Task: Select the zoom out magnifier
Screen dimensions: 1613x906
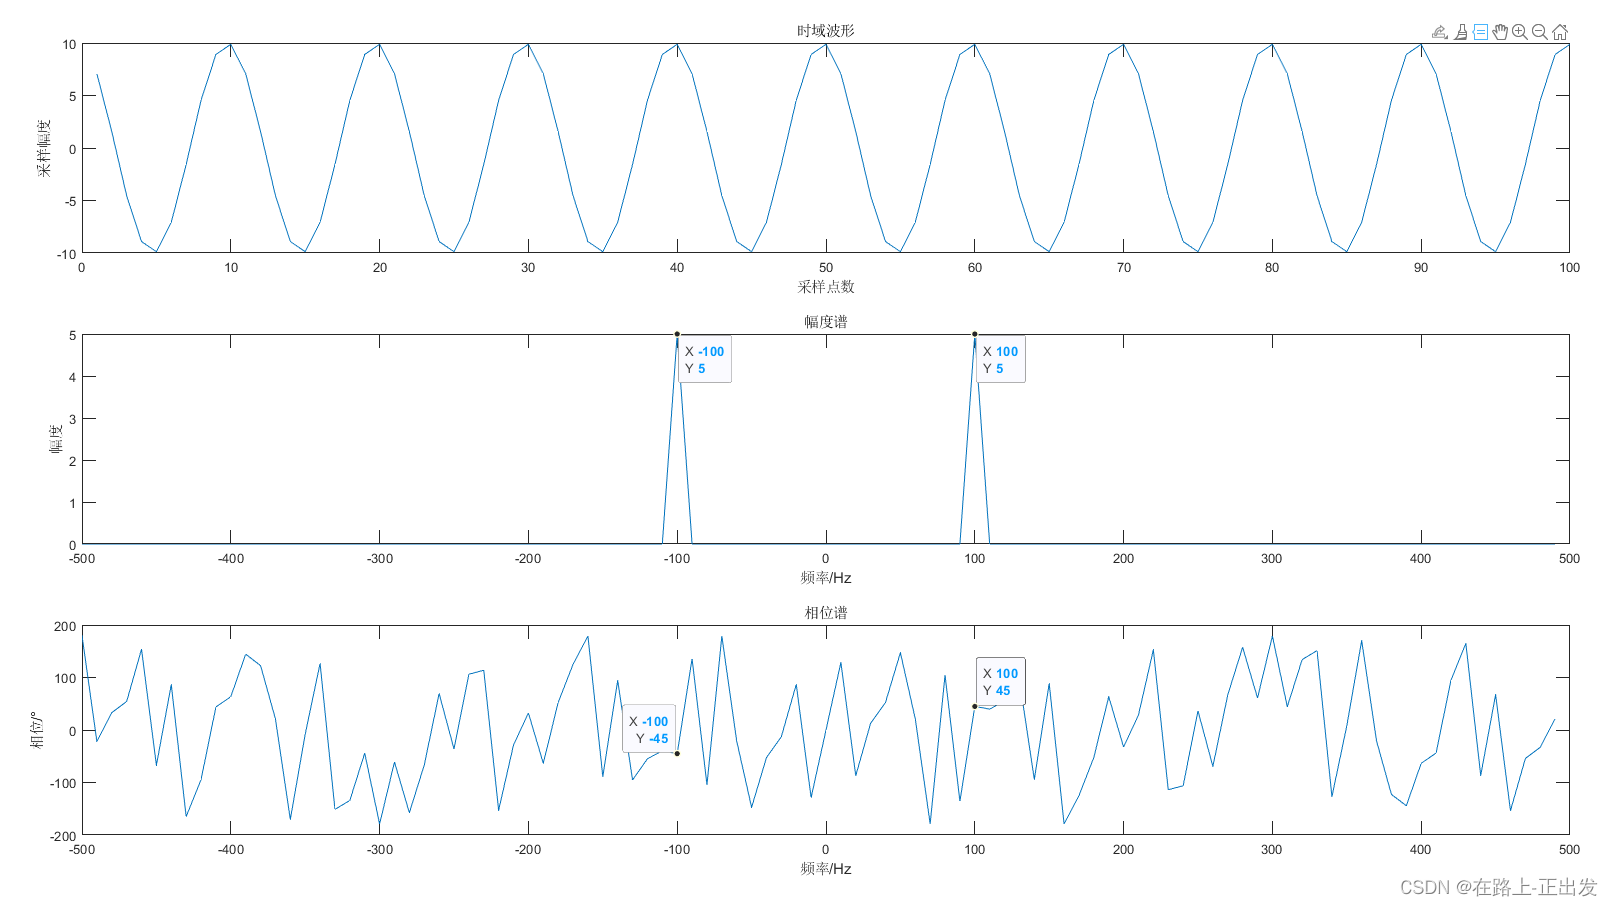Action: pyautogui.click(x=1540, y=32)
